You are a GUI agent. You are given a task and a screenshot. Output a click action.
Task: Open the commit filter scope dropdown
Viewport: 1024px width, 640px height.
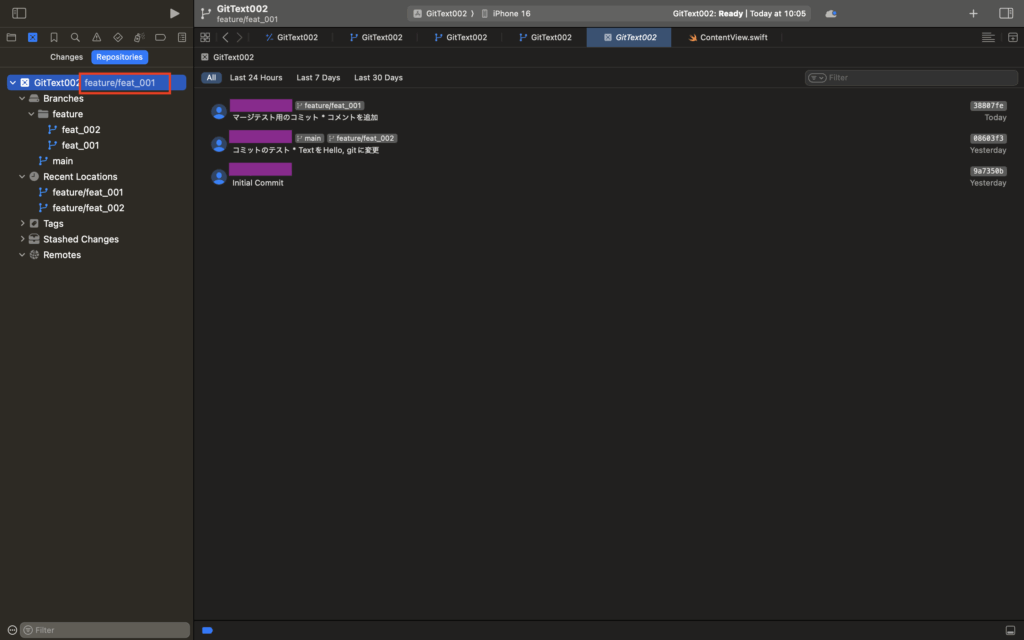pyautogui.click(x=817, y=78)
